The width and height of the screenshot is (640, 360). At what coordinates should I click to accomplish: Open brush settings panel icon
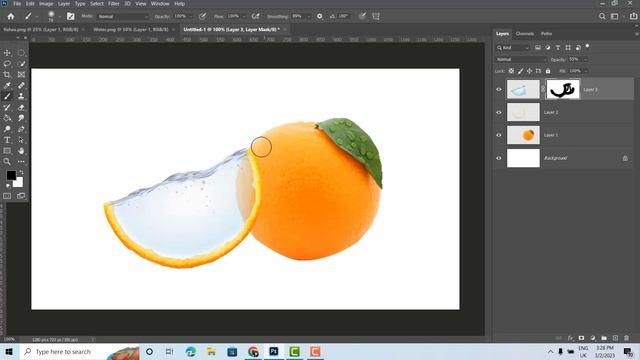click(x=71, y=16)
